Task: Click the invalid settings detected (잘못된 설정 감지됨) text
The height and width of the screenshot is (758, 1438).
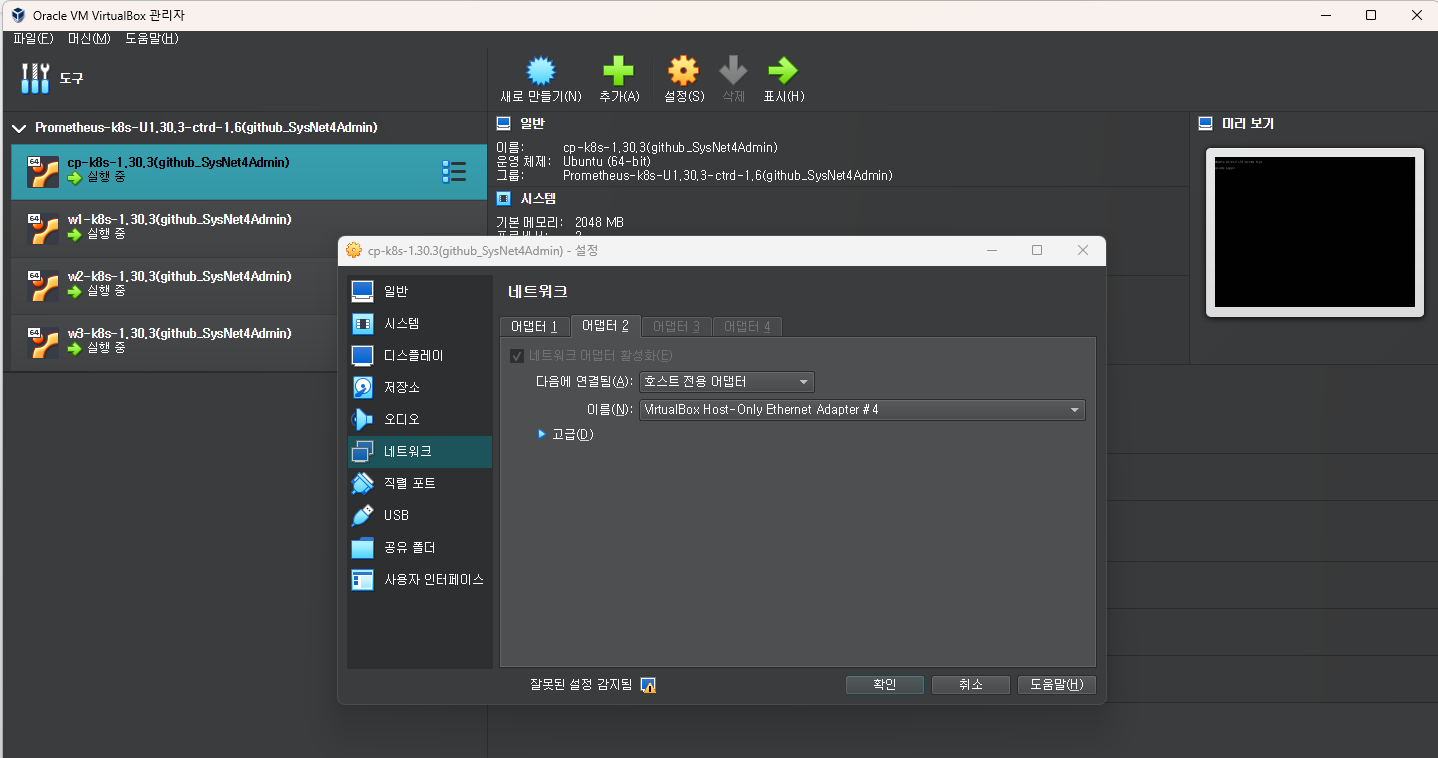Action: click(581, 685)
